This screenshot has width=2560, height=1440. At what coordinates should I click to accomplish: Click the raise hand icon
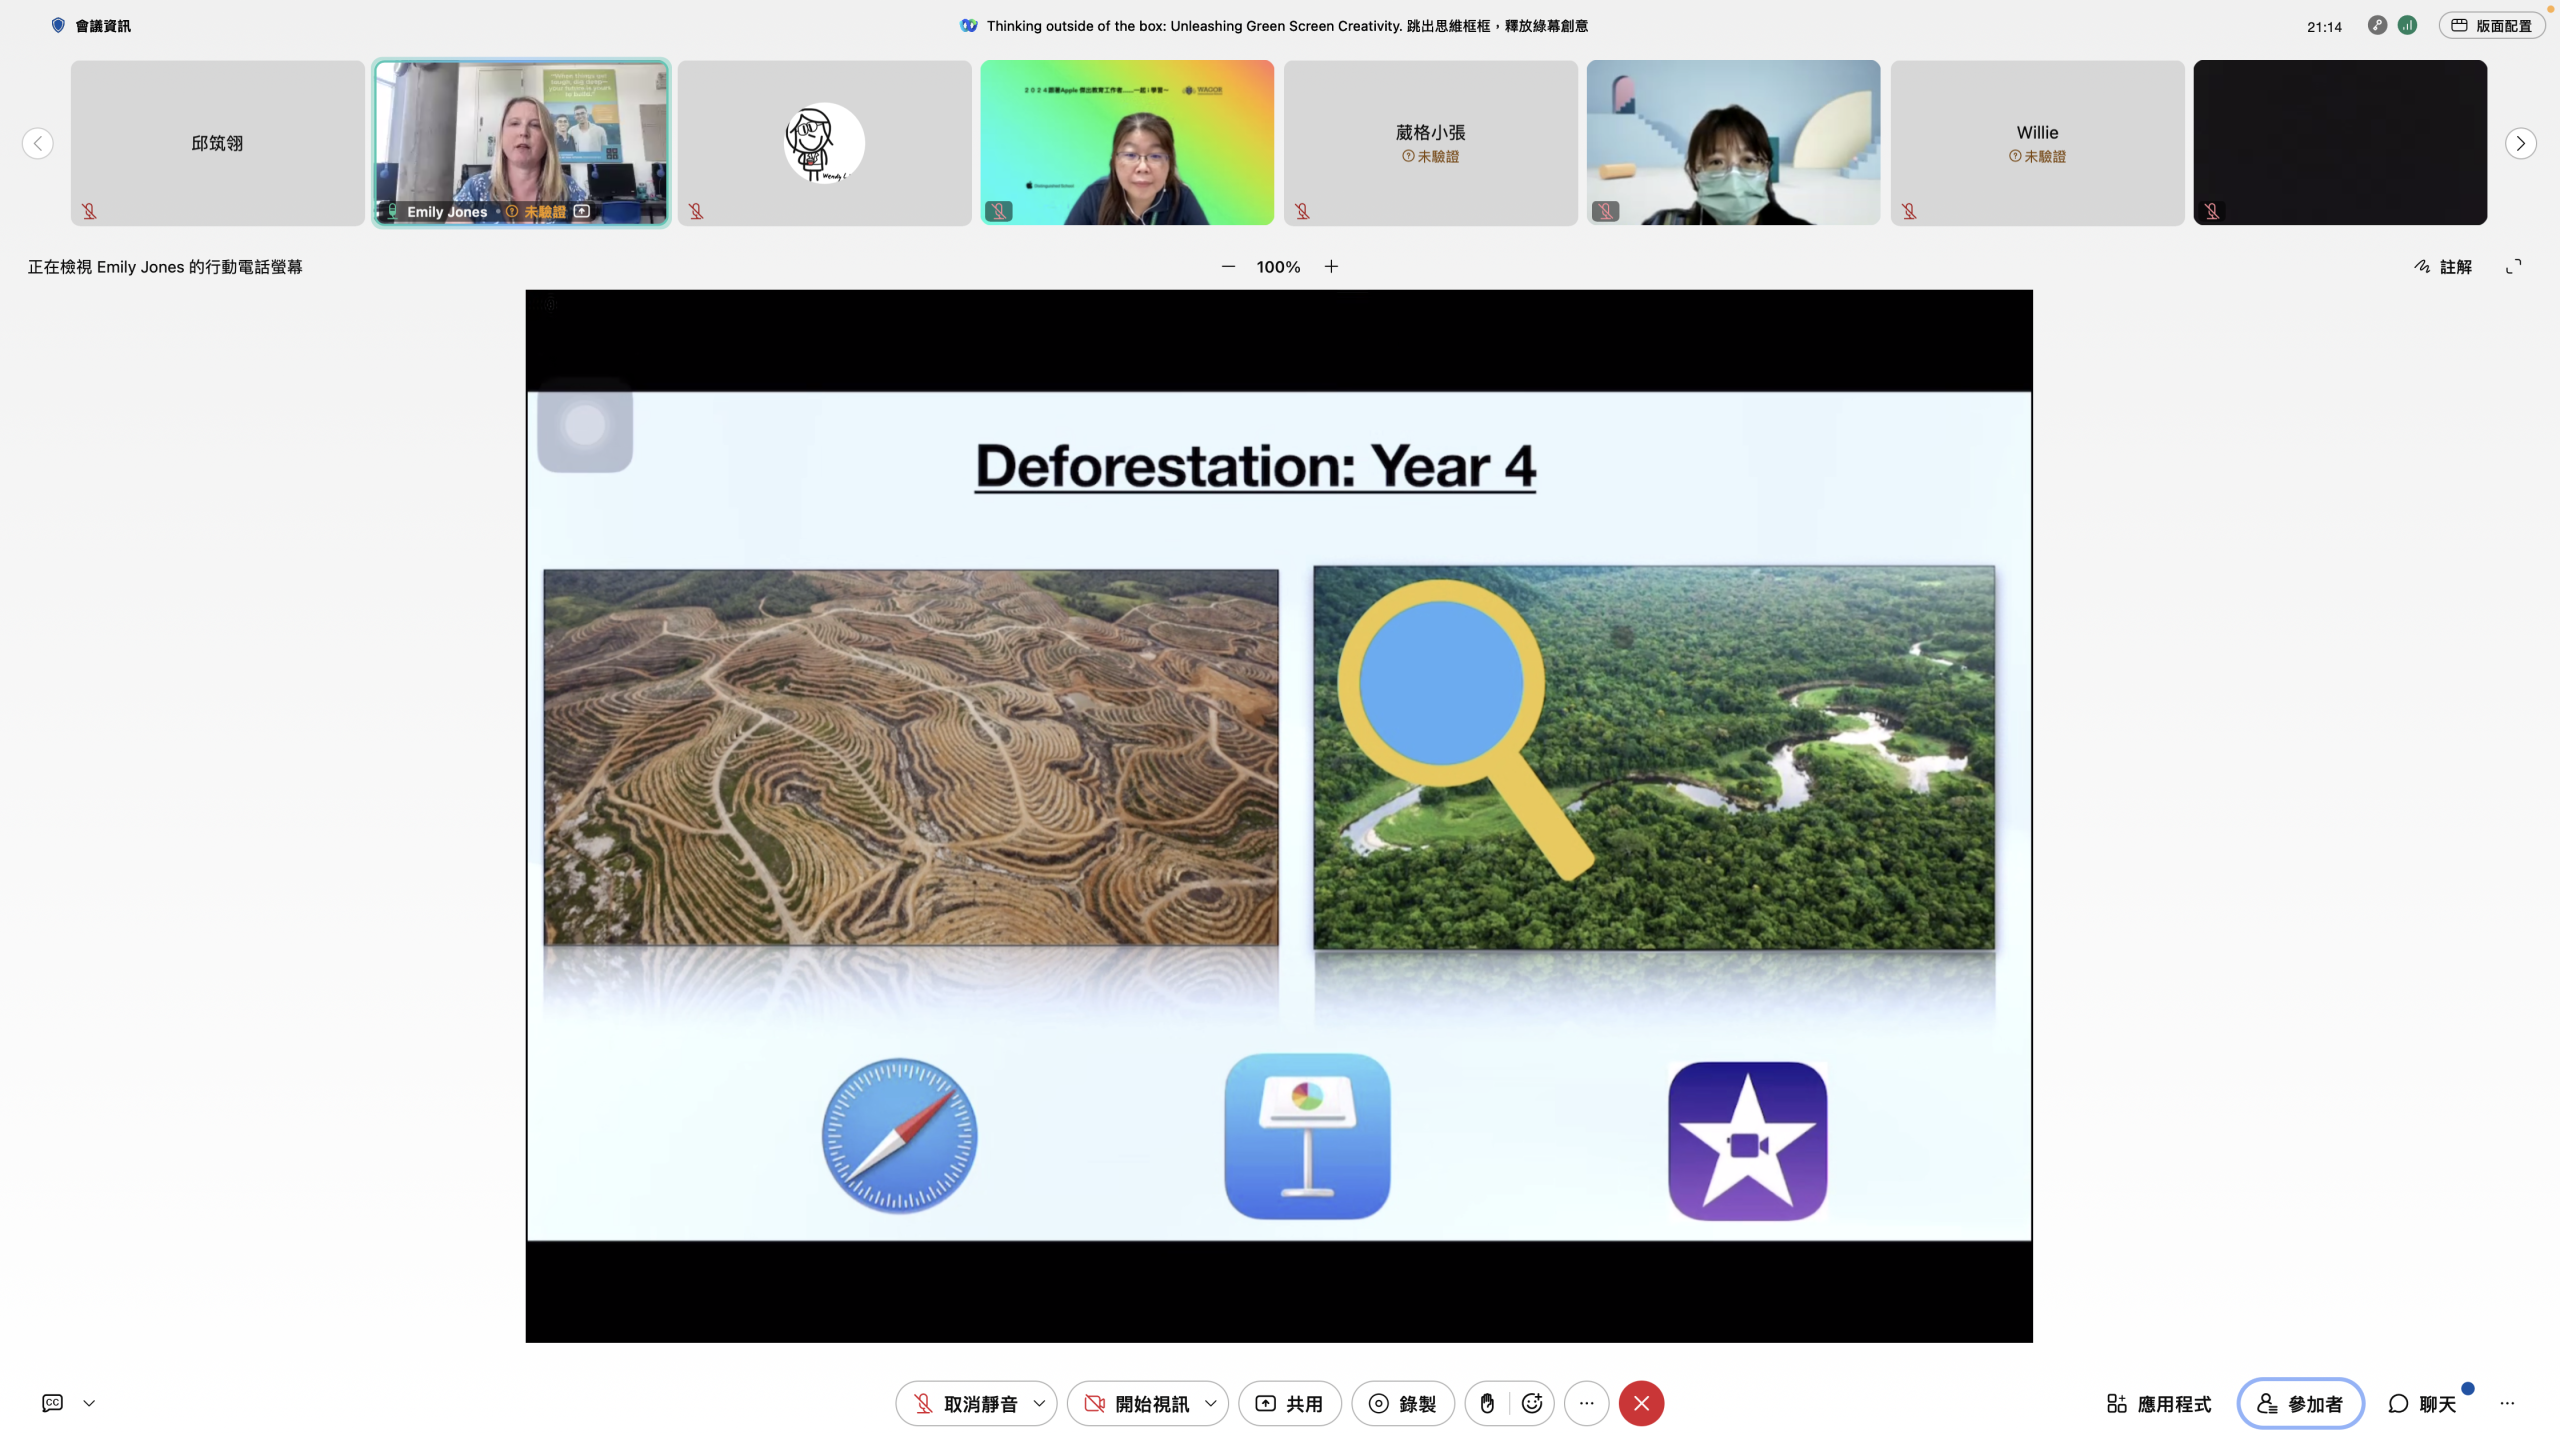point(1487,1403)
